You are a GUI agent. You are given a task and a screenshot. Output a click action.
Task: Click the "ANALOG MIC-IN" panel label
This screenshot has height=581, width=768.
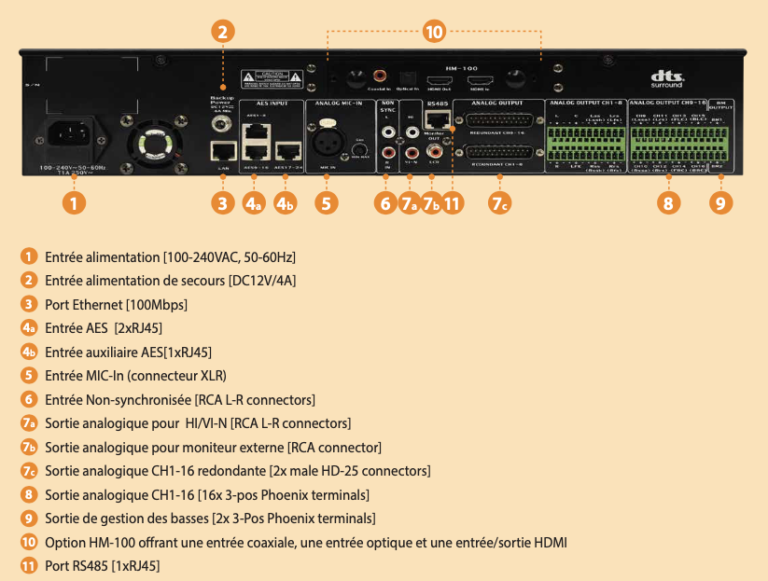tap(338, 103)
